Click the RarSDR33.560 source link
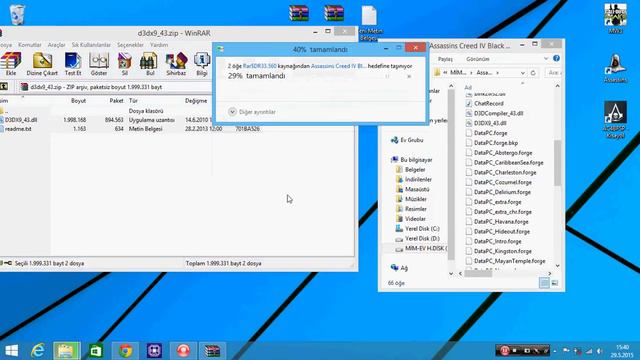The width and height of the screenshot is (640, 360). 260,66
